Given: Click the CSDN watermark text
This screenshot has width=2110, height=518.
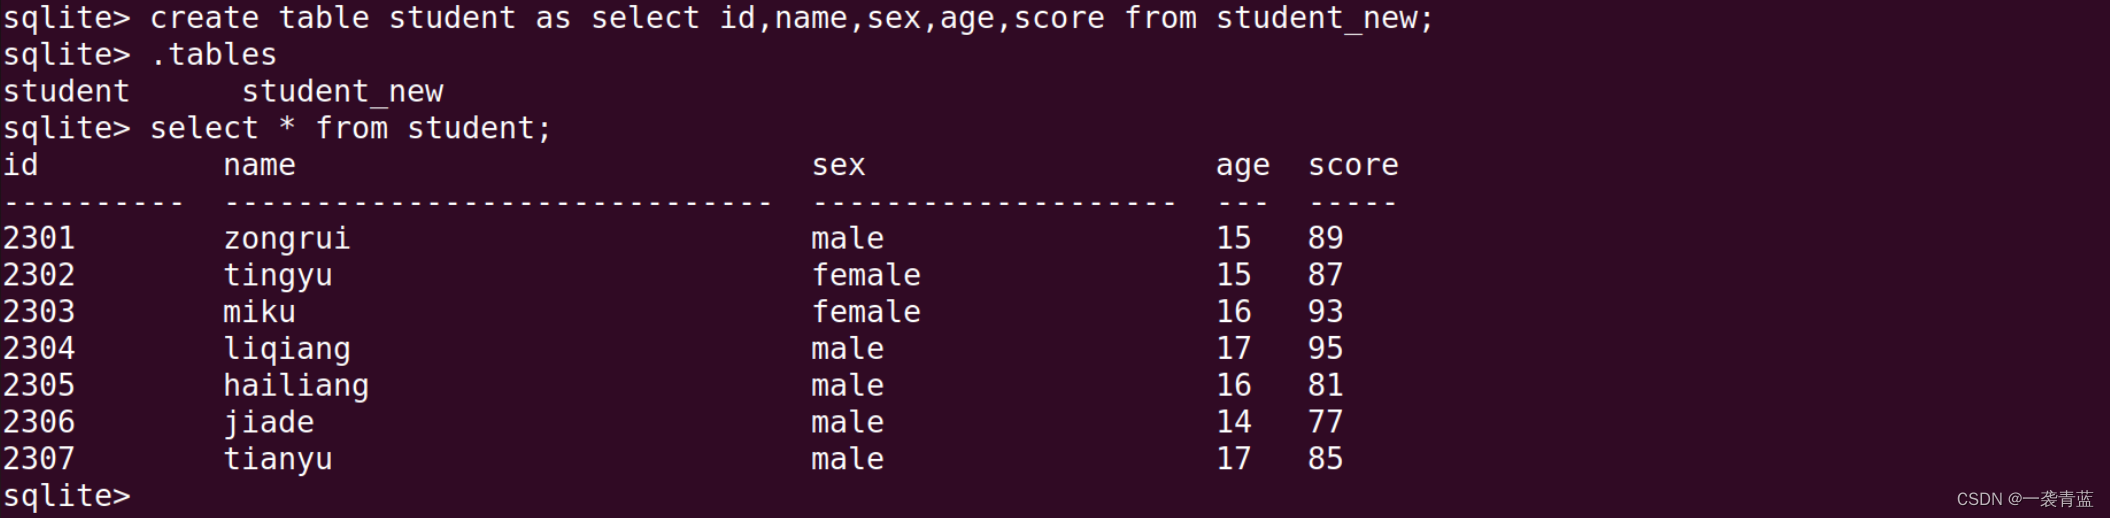Looking at the screenshot, I should [x=2024, y=499].
